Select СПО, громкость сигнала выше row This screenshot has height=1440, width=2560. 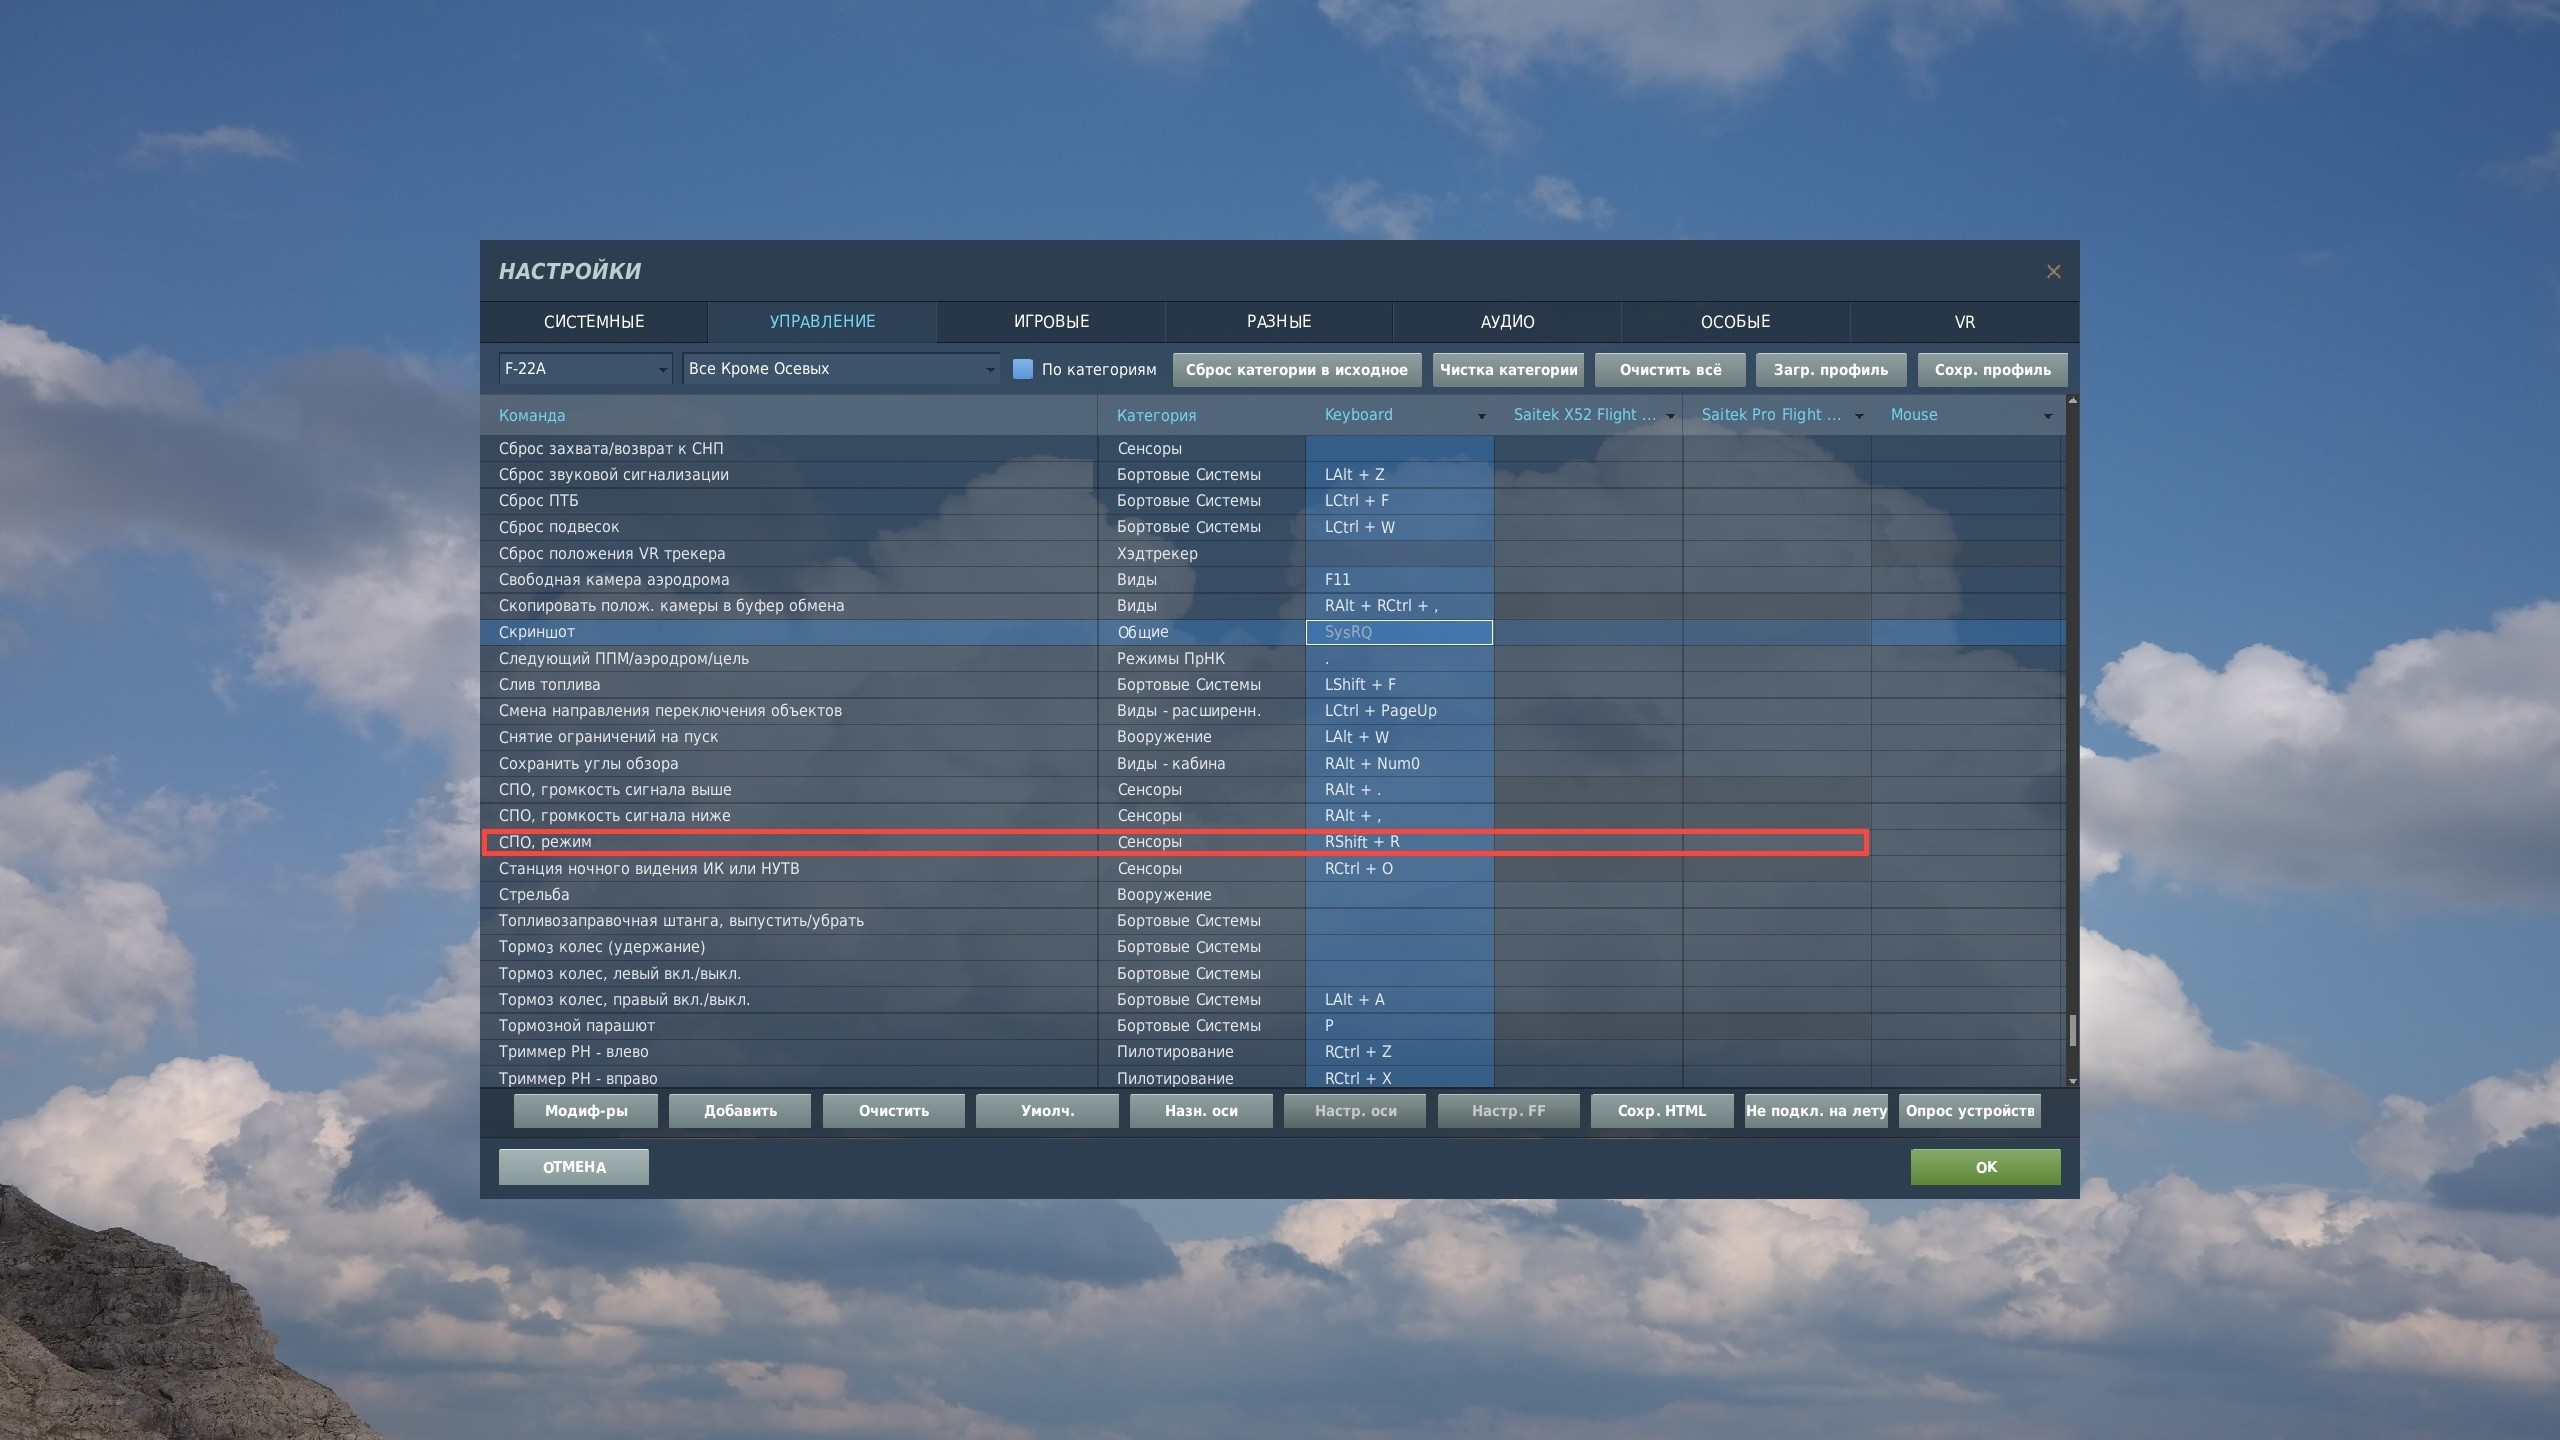1273,790
